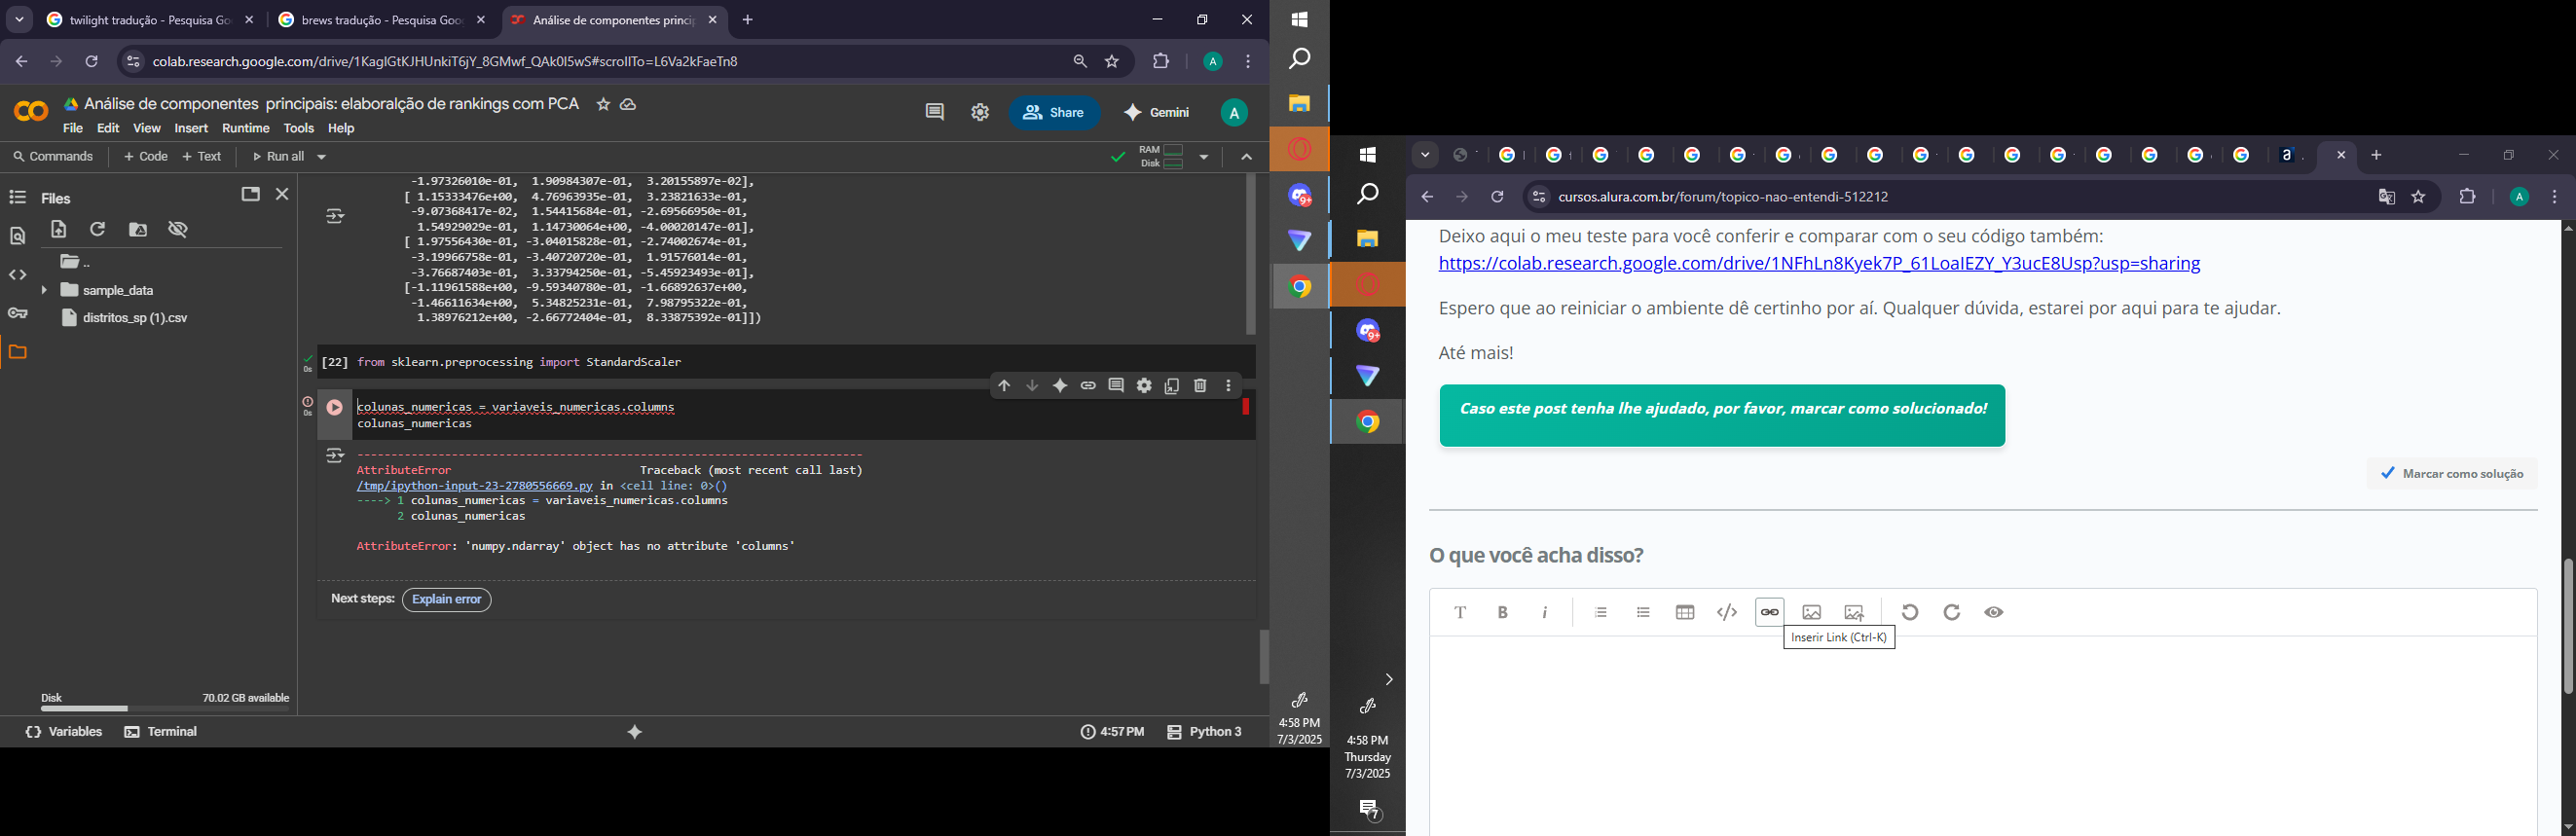
Task: Open the Variables panel
Action: point(64,732)
